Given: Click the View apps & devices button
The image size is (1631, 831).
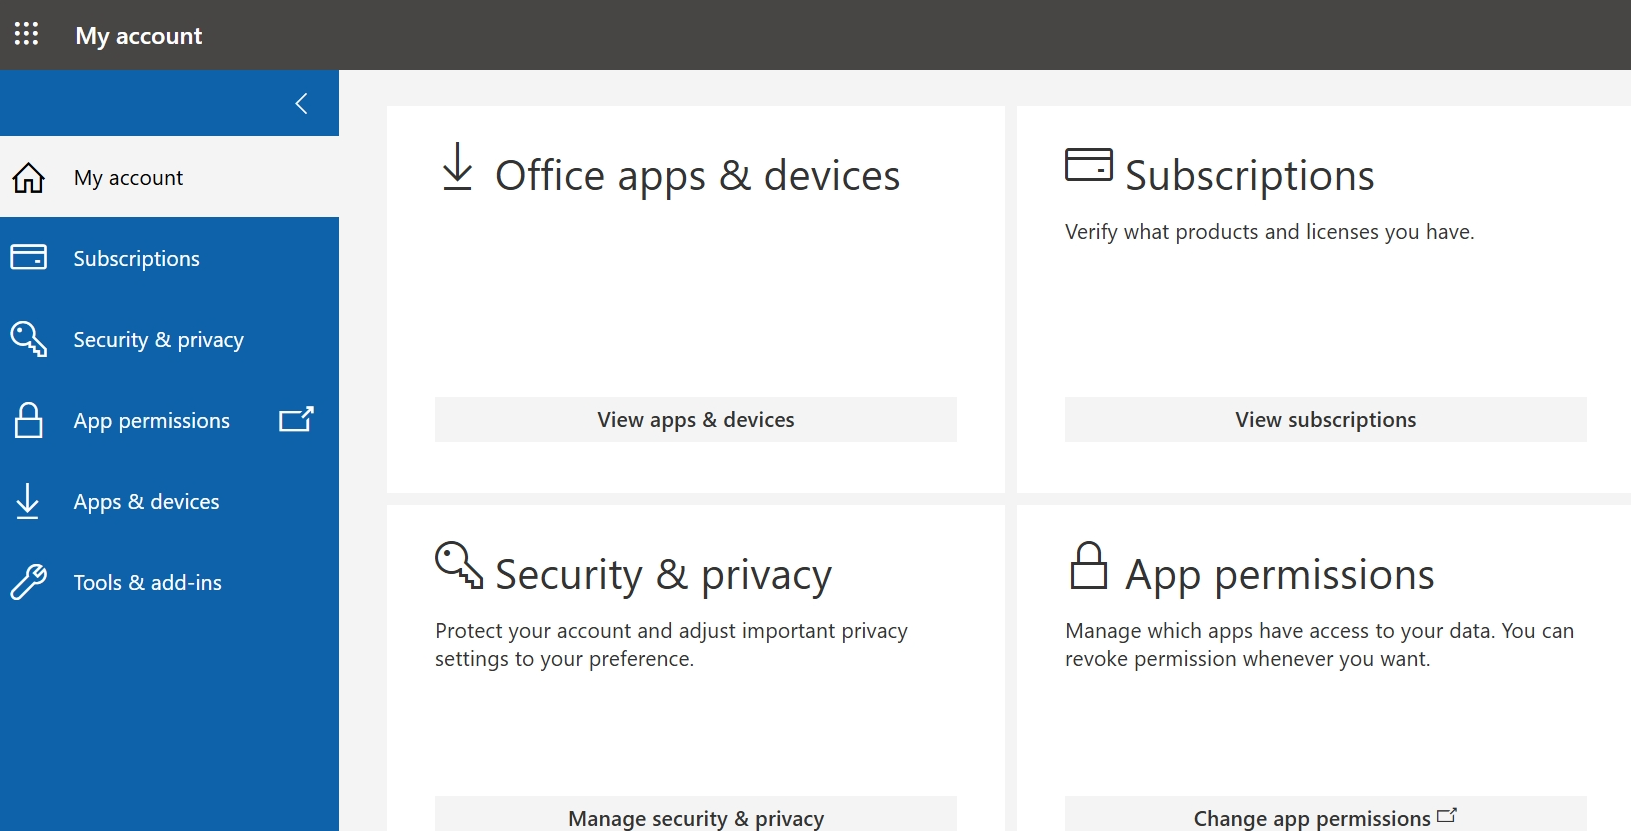Looking at the screenshot, I should pyautogui.click(x=696, y=419).
